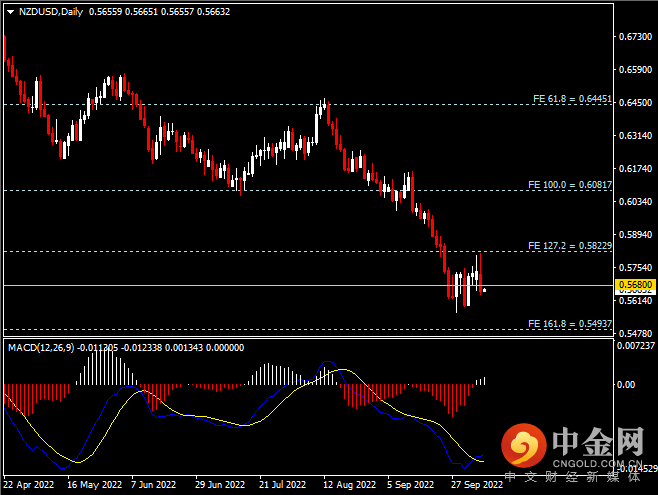The height and width of the screenshot is (495, 658).
Task: Click the 27 Sep 2022 date label
Action: pyautogui.click(x=477, y=485)
